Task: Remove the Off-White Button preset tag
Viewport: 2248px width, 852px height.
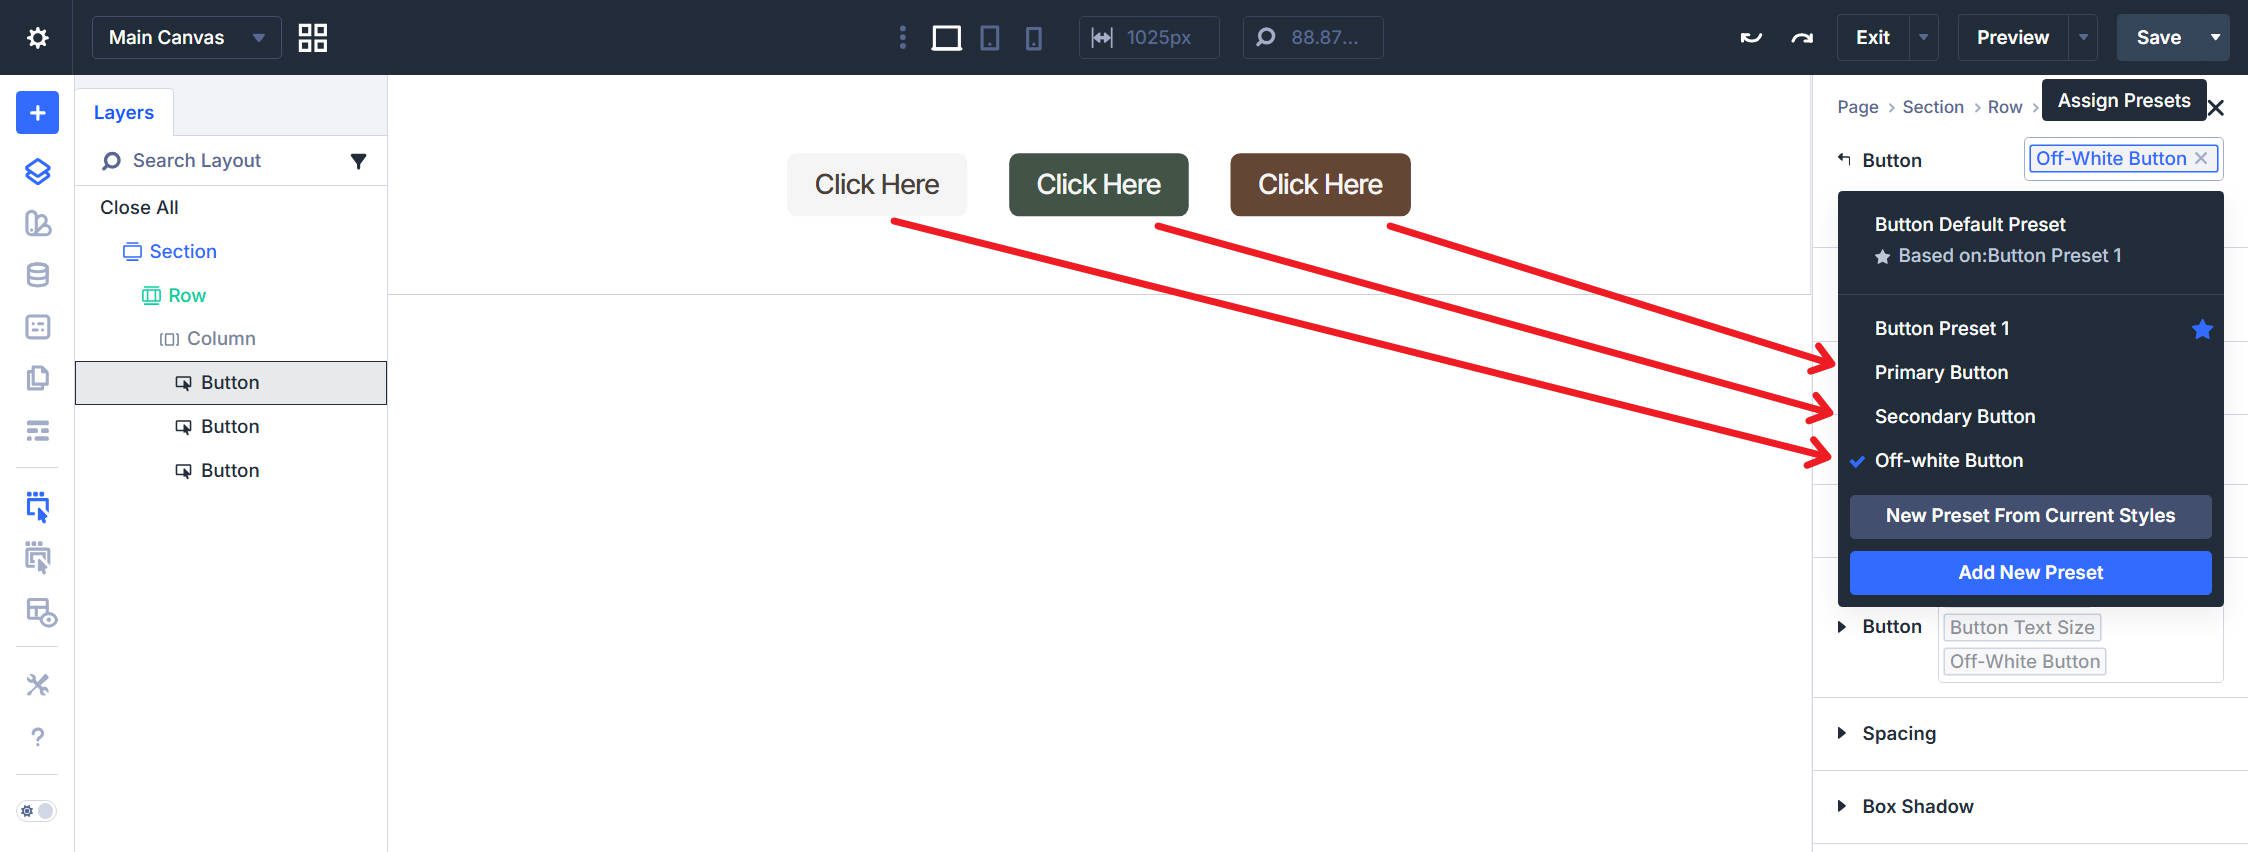Action: [x=2200, y=158]
